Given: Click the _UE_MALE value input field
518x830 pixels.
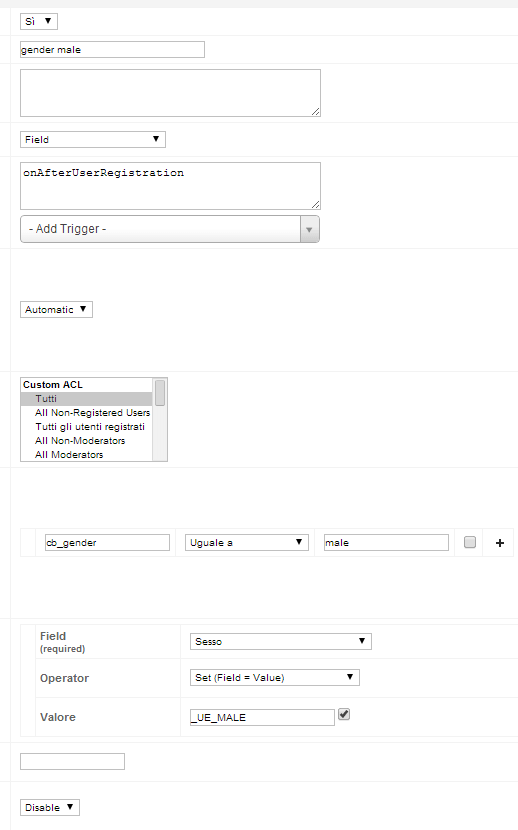Looking at the screenshot, I should [262, 717].
